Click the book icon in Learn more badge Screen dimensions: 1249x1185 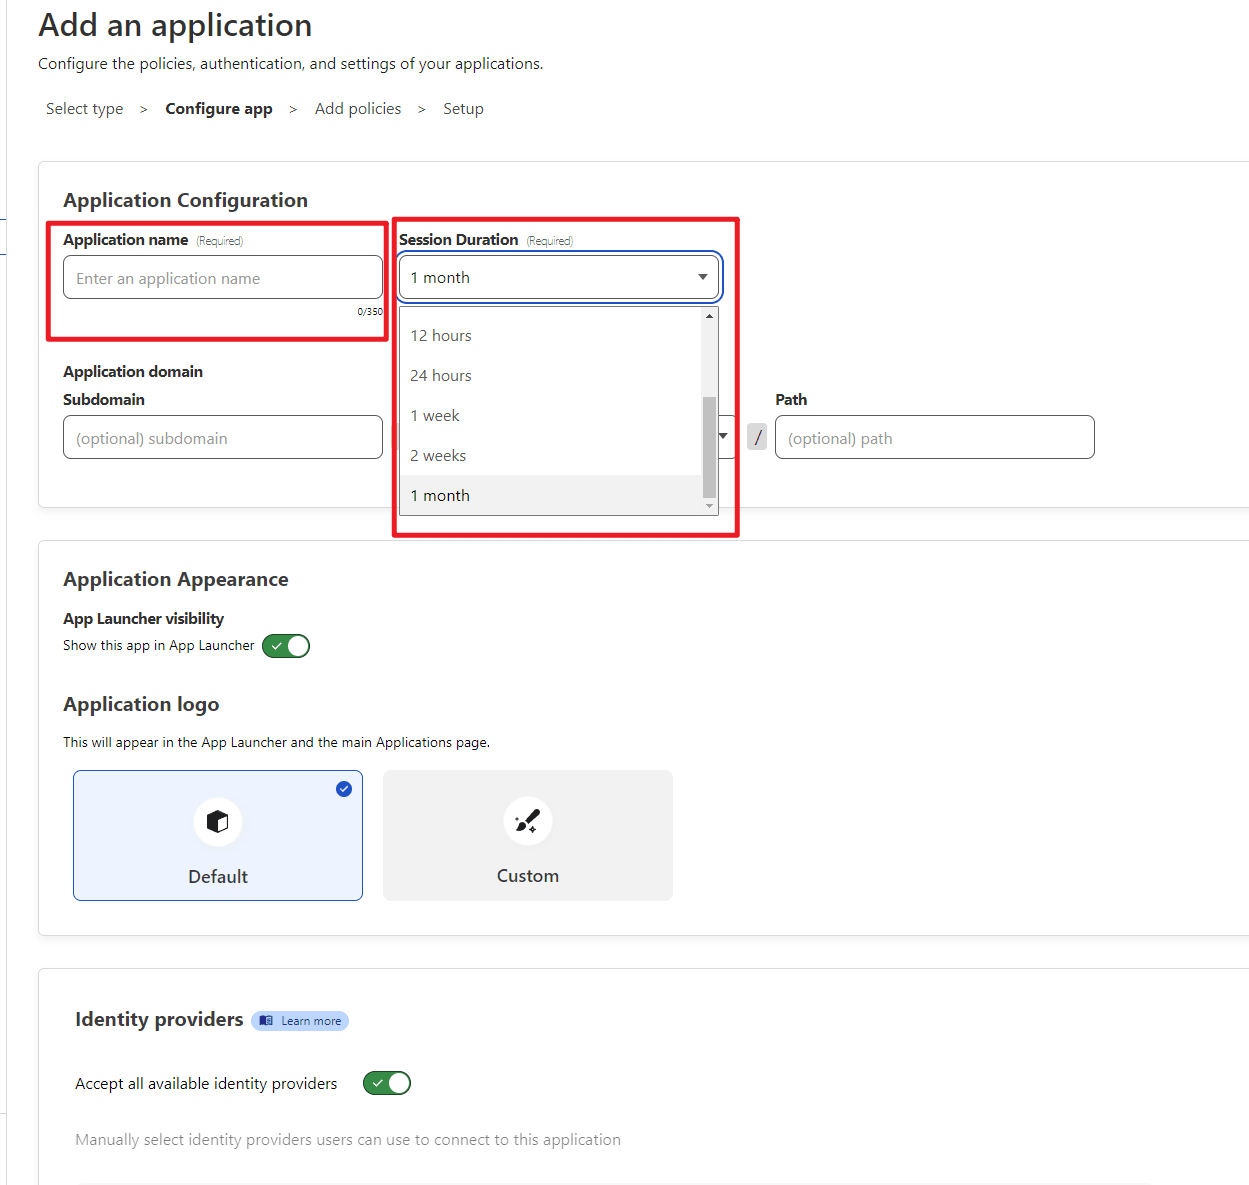[265, 1020]
